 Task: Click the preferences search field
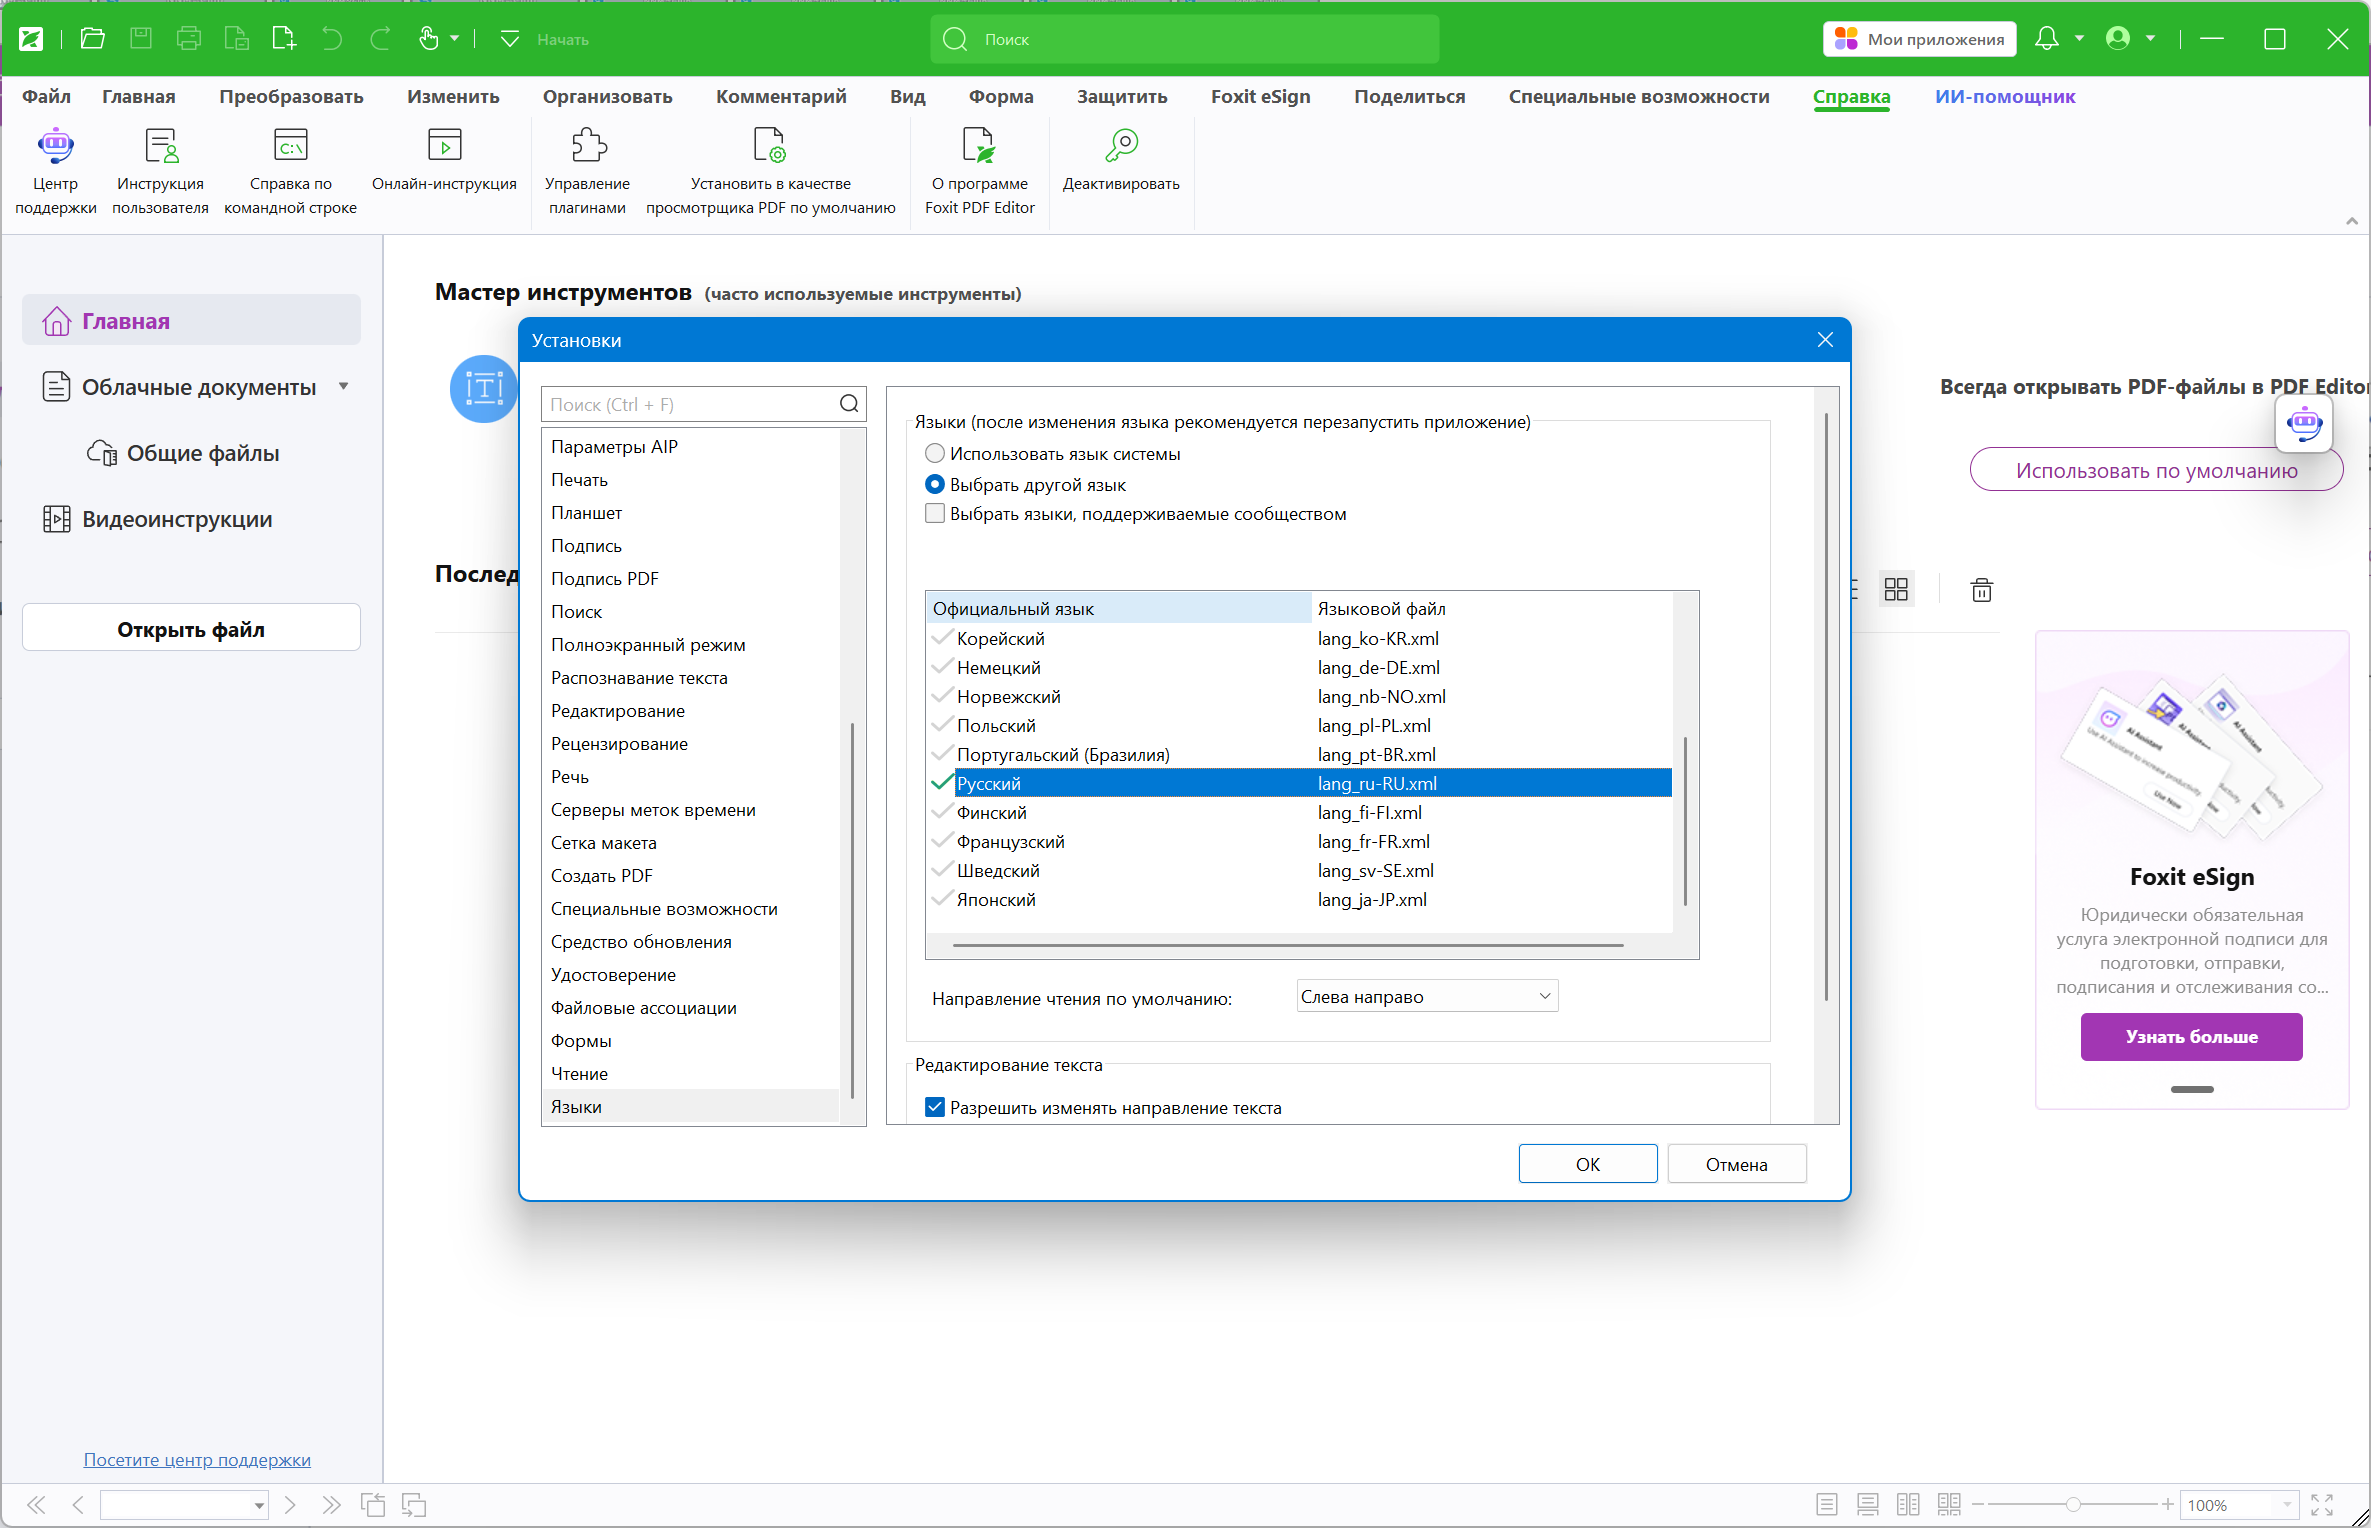(x=692, y=405)
